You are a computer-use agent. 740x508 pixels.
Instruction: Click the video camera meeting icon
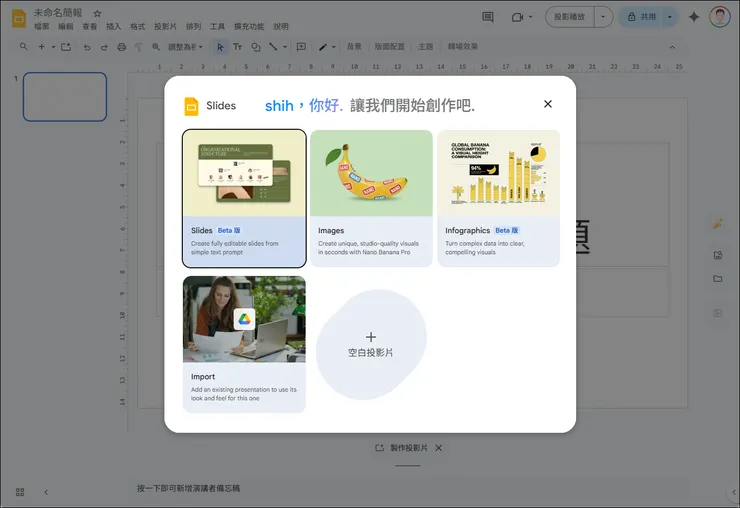pos(518,17)
